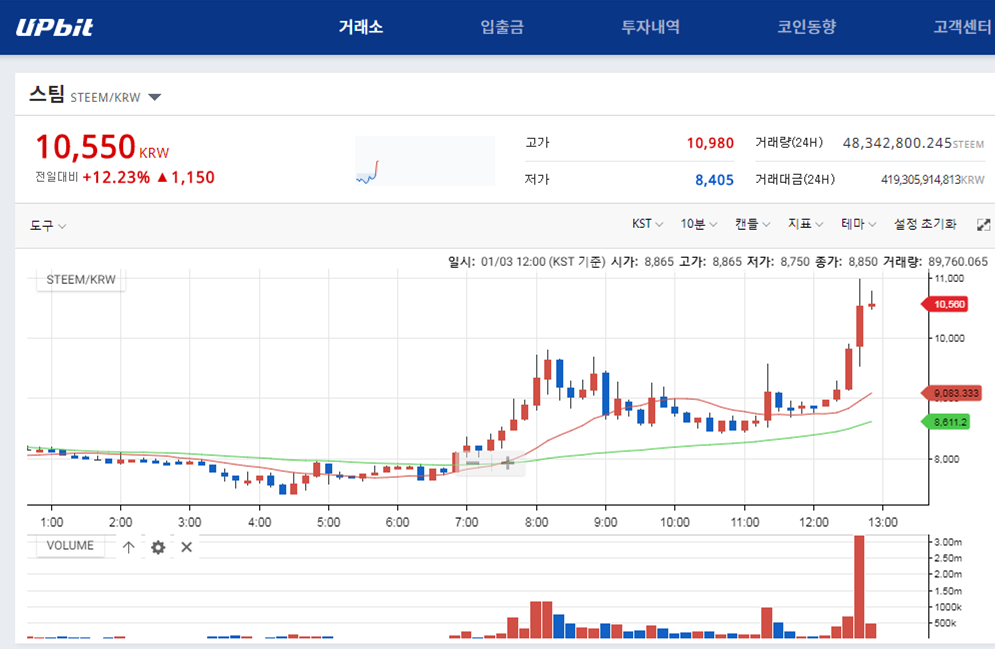The image size is (995, 649).
Task: Click the 스팀 coin name heading
Action: (46, 94)
